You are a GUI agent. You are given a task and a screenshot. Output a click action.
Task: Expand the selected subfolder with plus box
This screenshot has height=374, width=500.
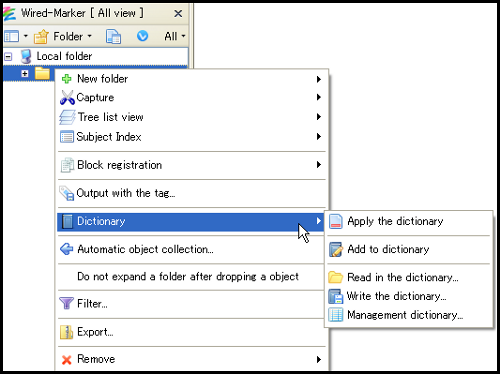click(x=25, y=73)
